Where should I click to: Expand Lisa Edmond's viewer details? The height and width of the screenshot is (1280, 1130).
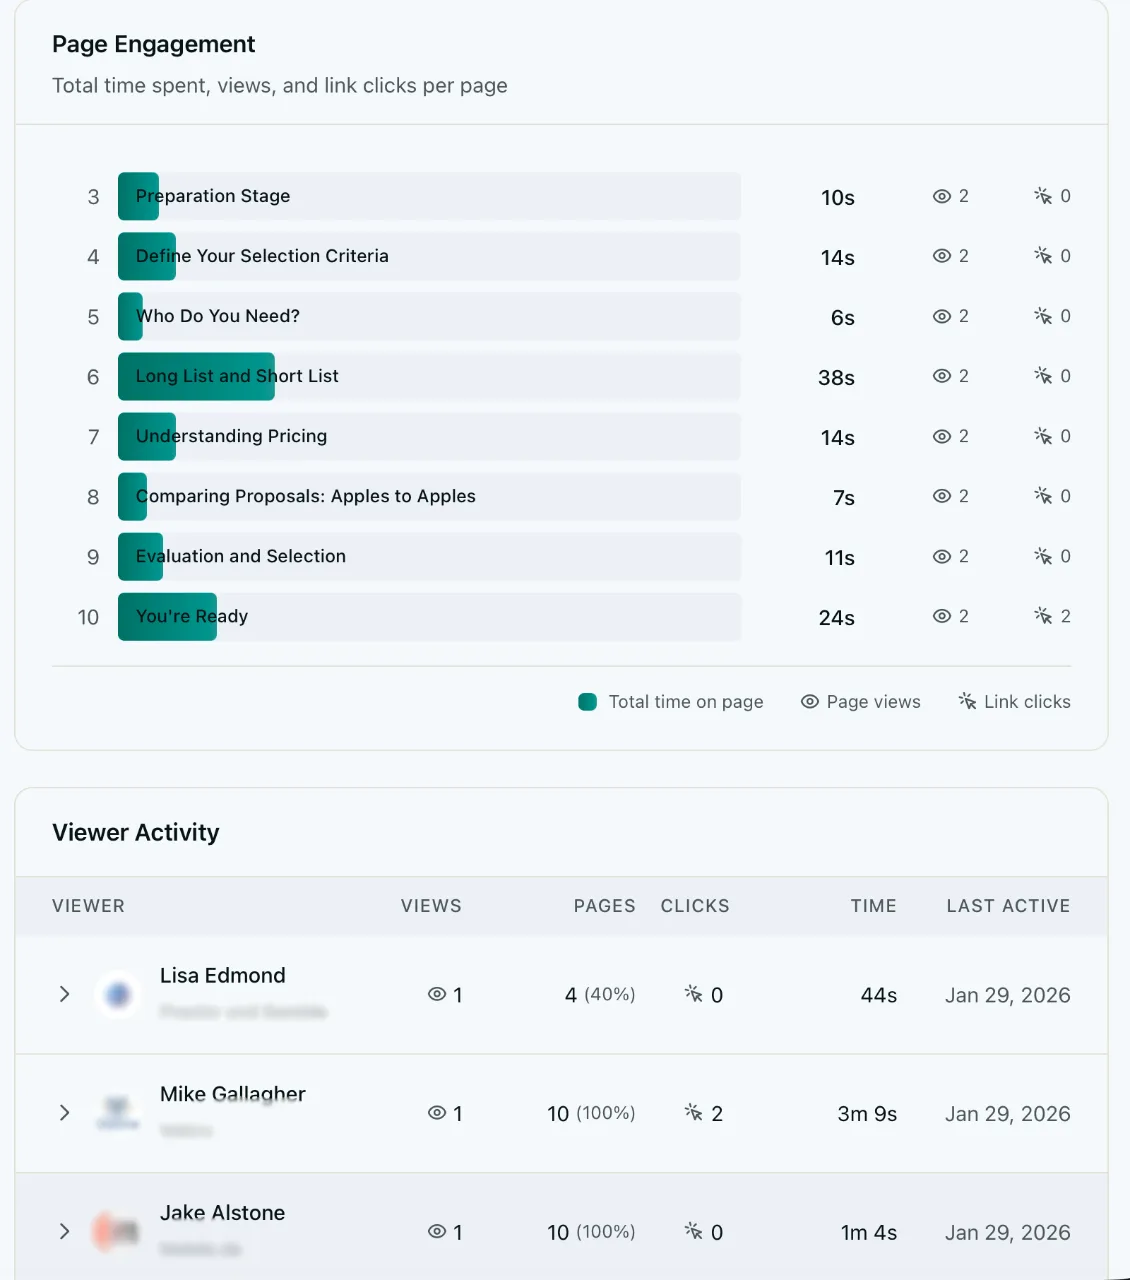coord(64,994)
